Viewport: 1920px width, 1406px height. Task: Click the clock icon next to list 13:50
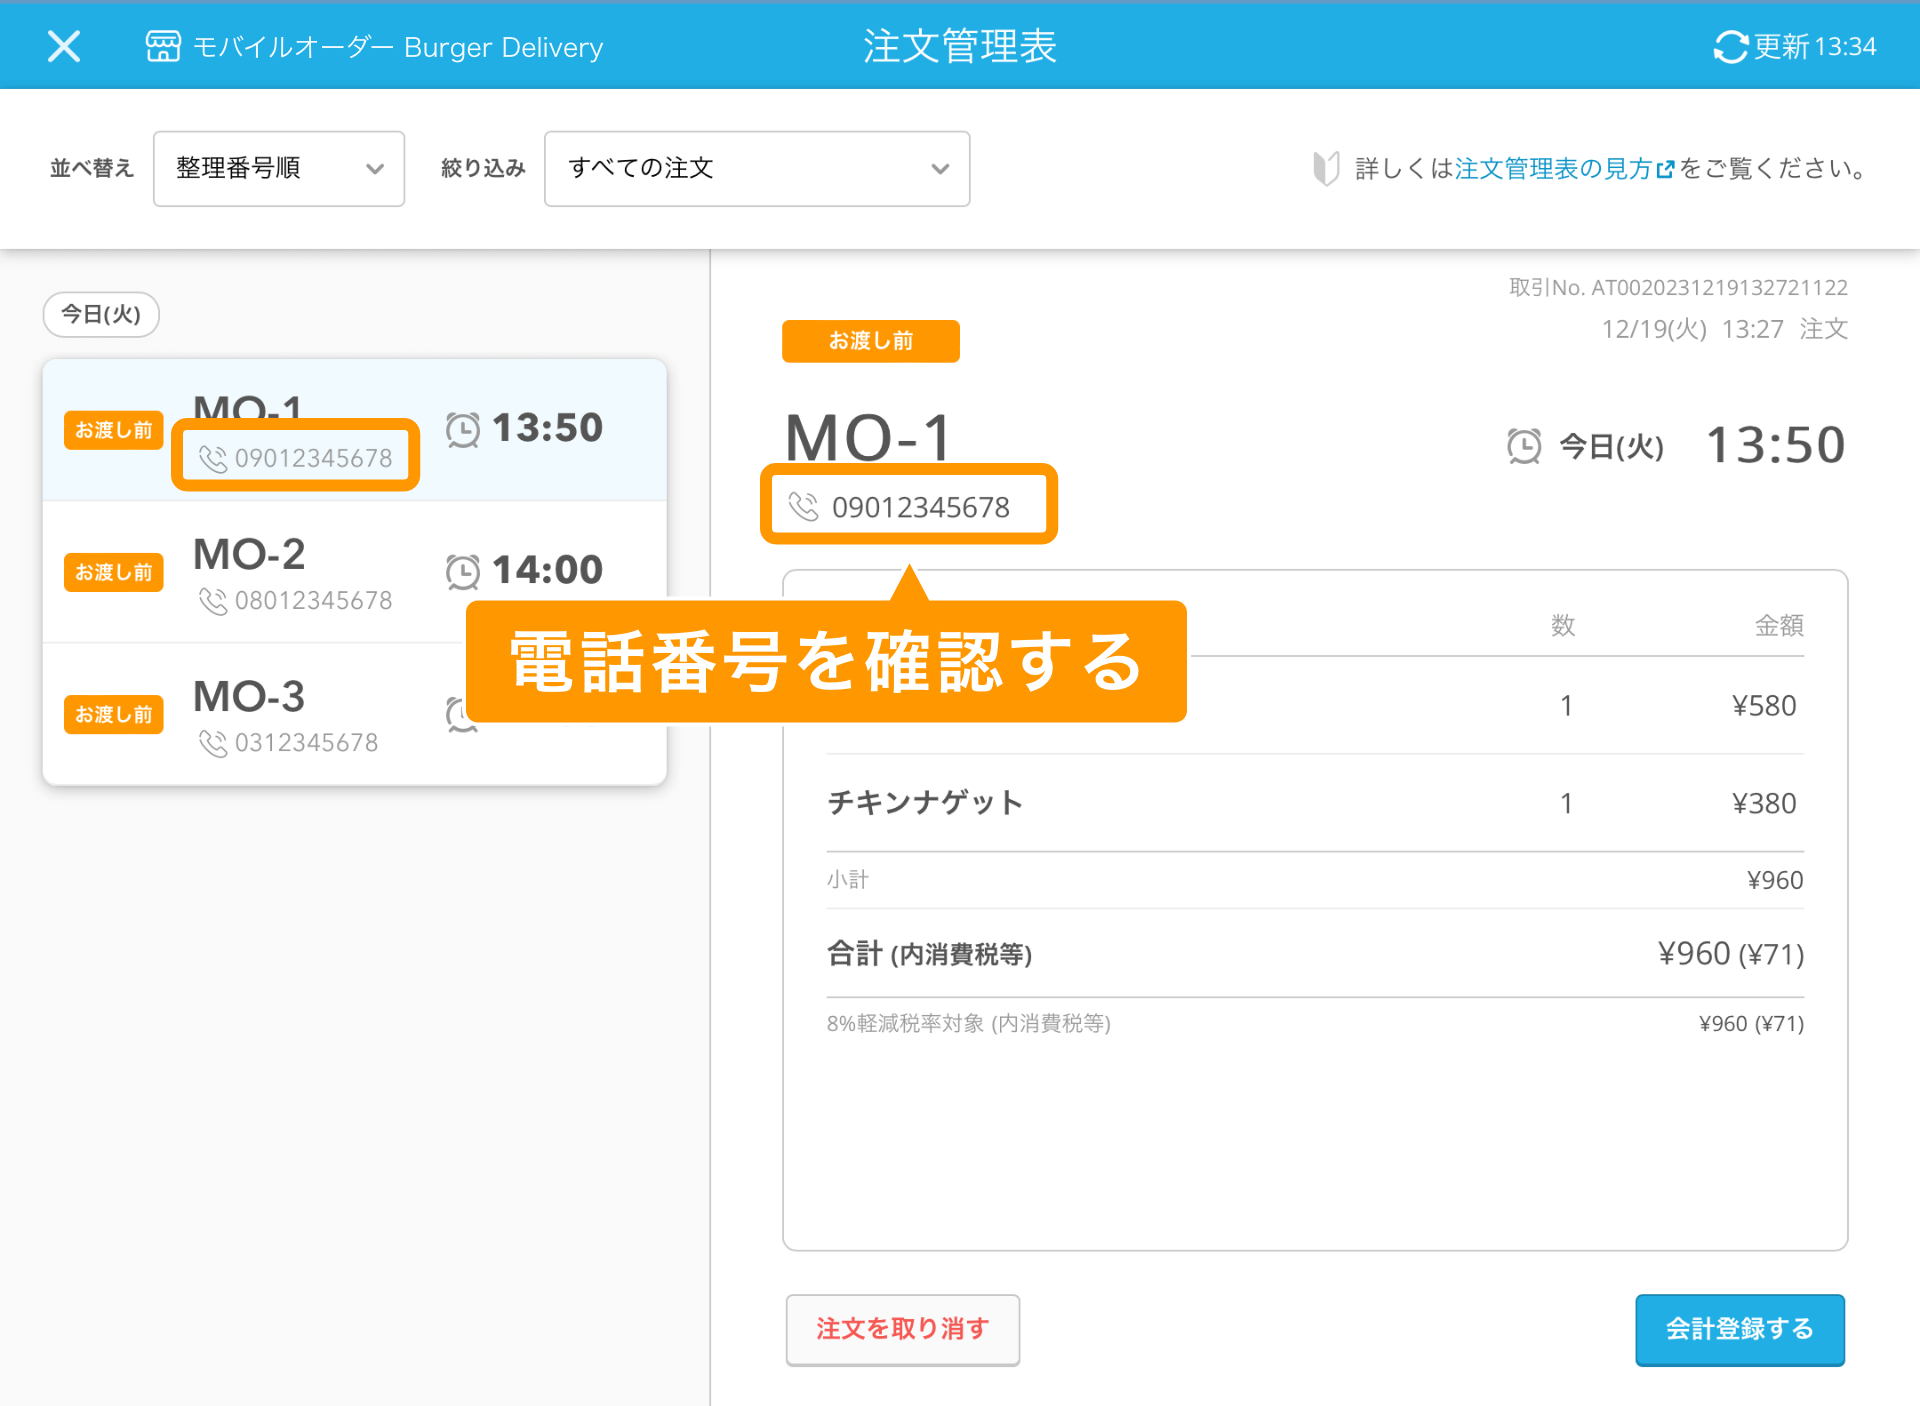point(463,429)
